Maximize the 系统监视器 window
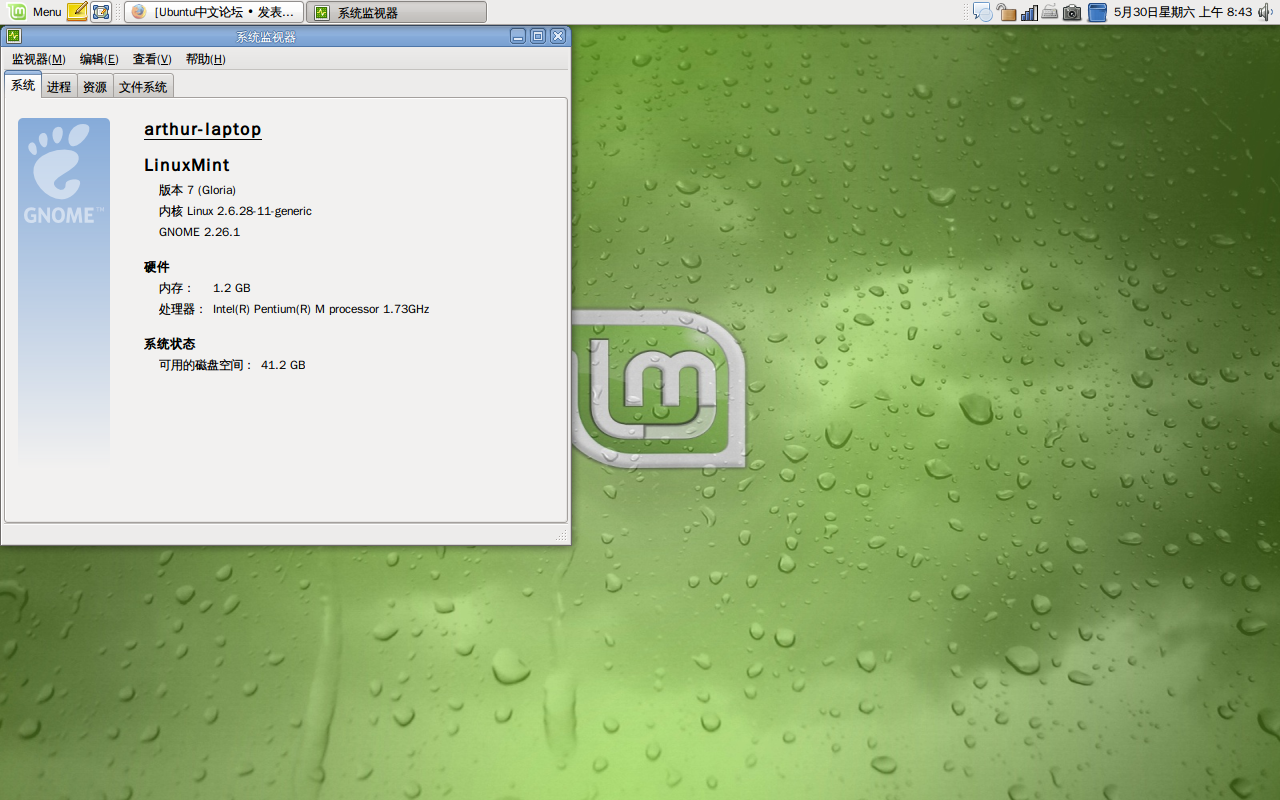Image resolution: width=1280 pixels, height=800 pixels. pyautogui.click(x=538, y=36)
